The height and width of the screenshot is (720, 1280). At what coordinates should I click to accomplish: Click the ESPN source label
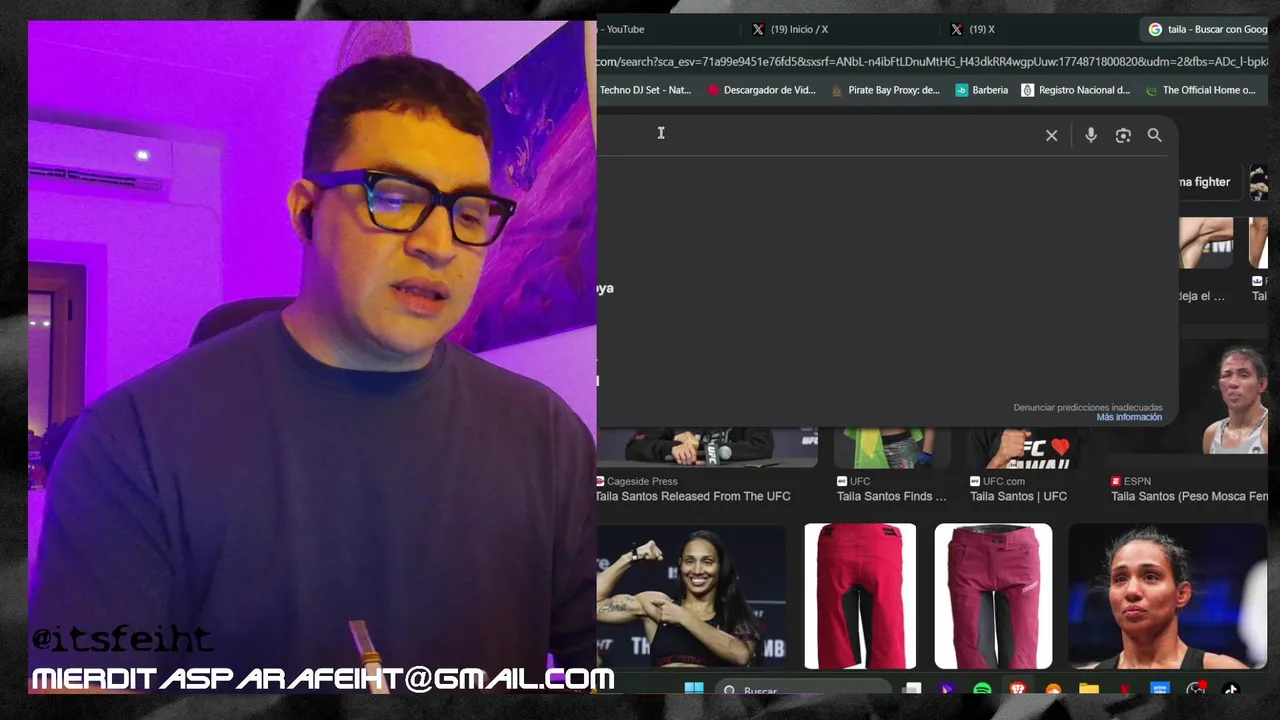point(1130,481)
